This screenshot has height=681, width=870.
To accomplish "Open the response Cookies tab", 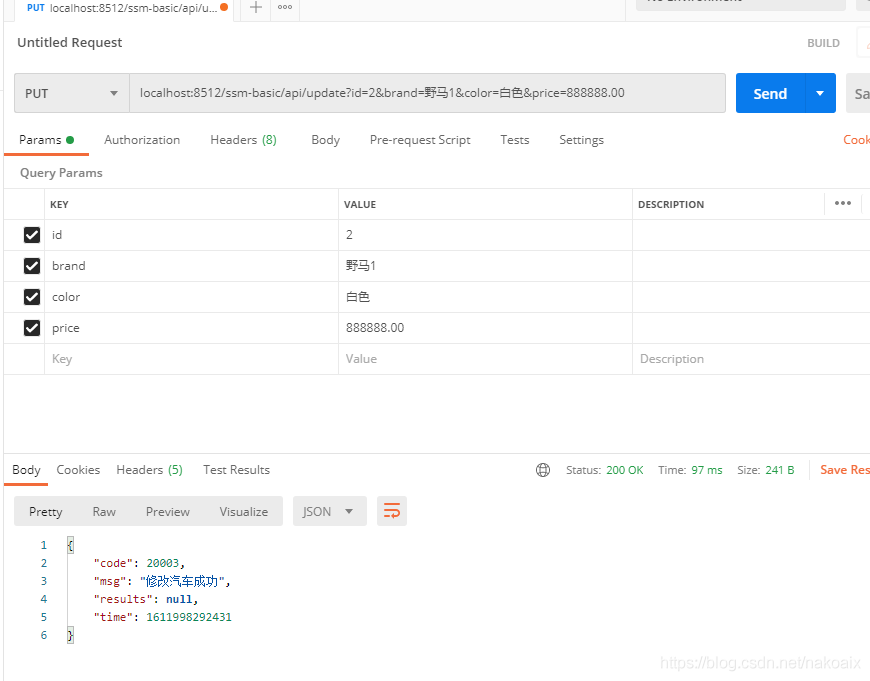I will click(78, 470).
